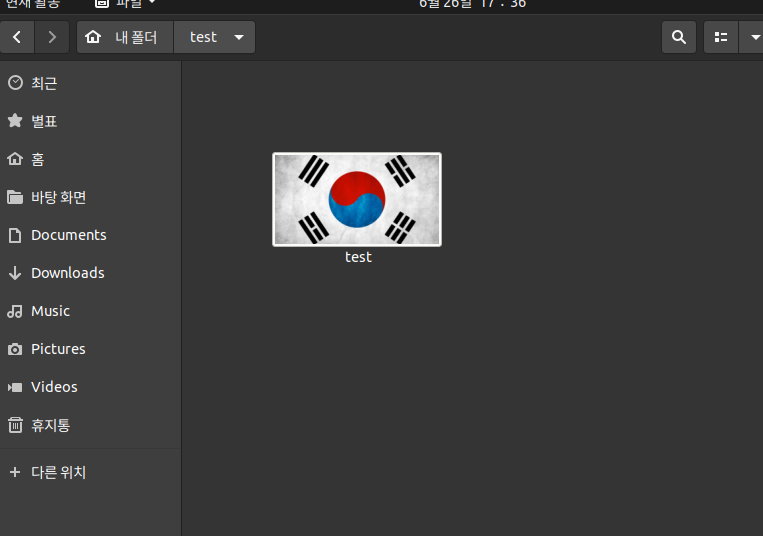Image resolution: width=763 pixels, height=536 pixels.
Task: Open the view options dropdown arrow
Action: [x=751, y=37]
